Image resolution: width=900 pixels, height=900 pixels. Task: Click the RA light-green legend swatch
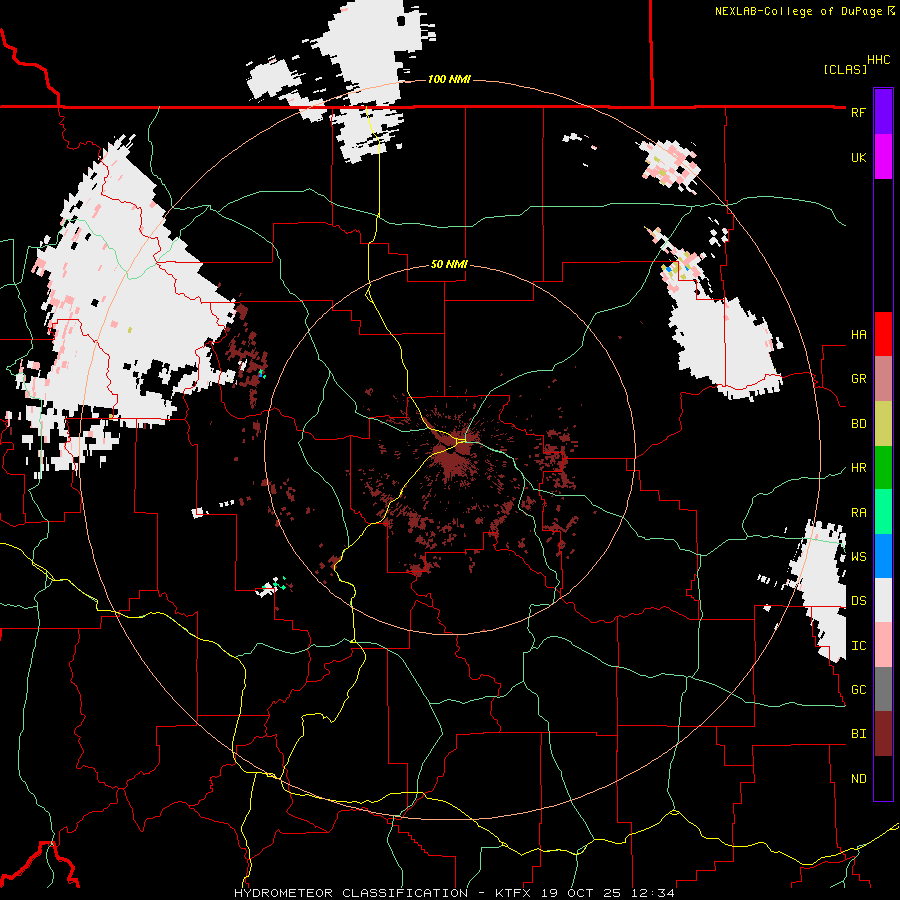click(x=883, y=512)
